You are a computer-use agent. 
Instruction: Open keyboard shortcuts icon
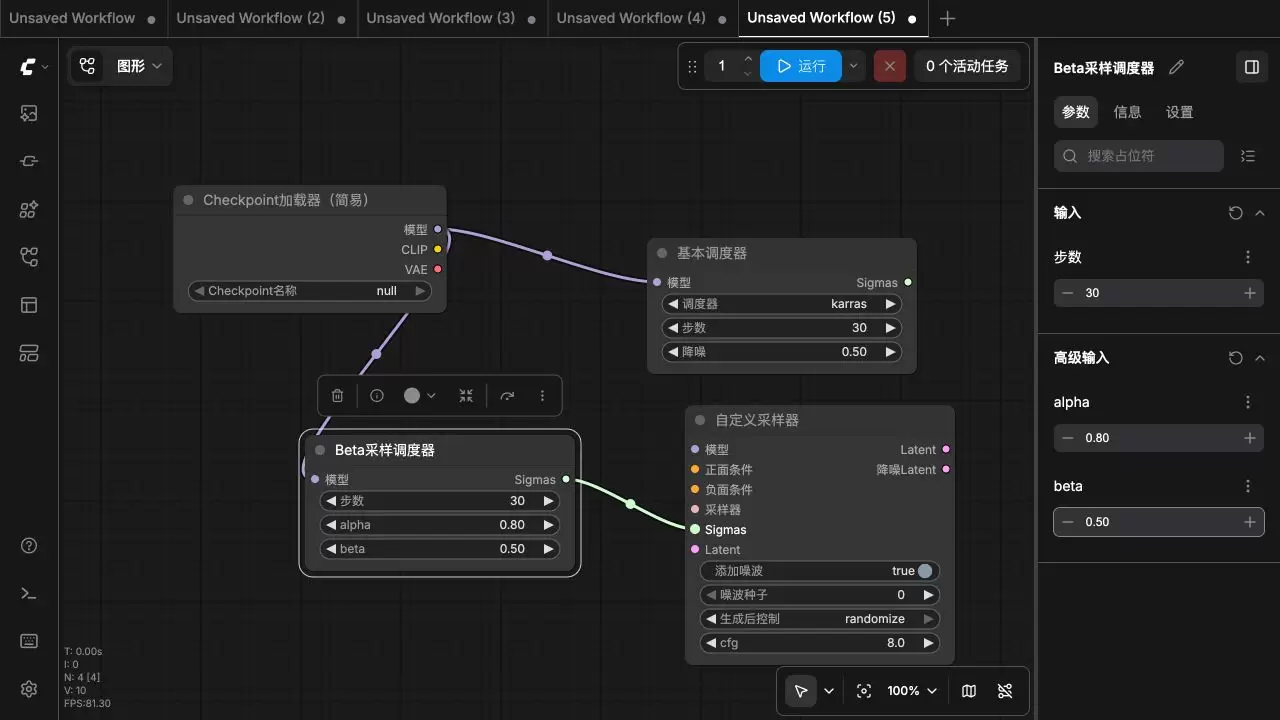pyautogui.click(x=29, y=641)
